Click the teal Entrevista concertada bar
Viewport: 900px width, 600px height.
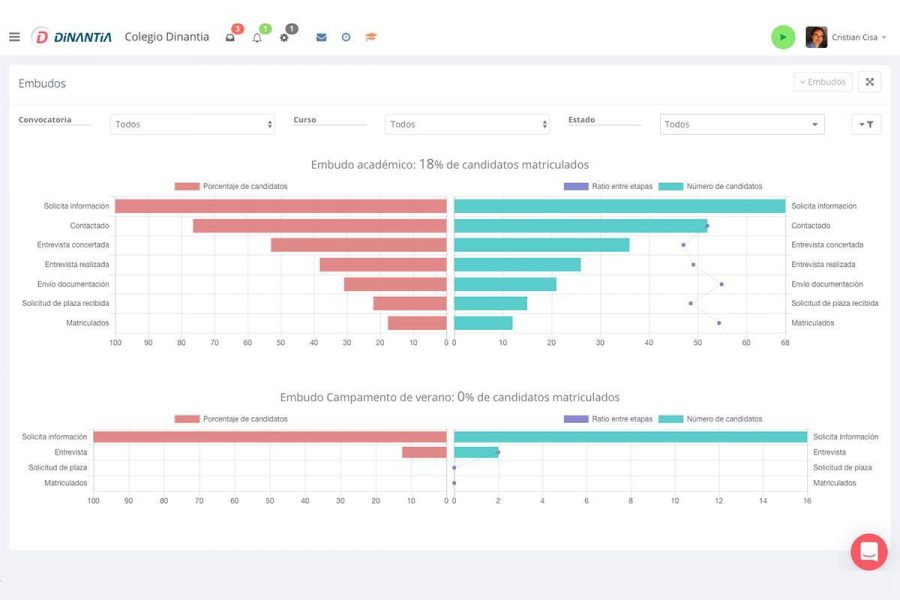pos(541,245)
